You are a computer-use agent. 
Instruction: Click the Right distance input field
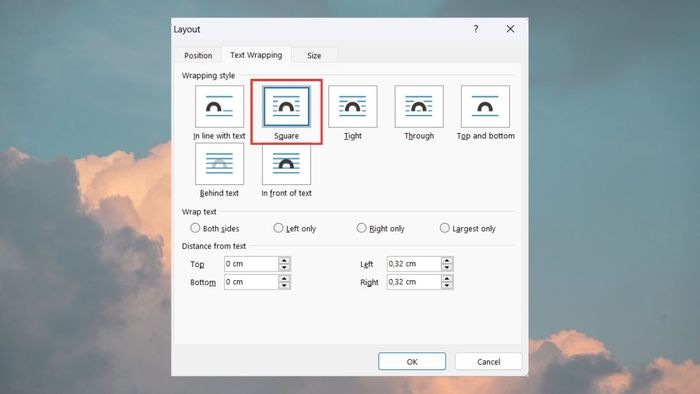(x=414, y=282)
